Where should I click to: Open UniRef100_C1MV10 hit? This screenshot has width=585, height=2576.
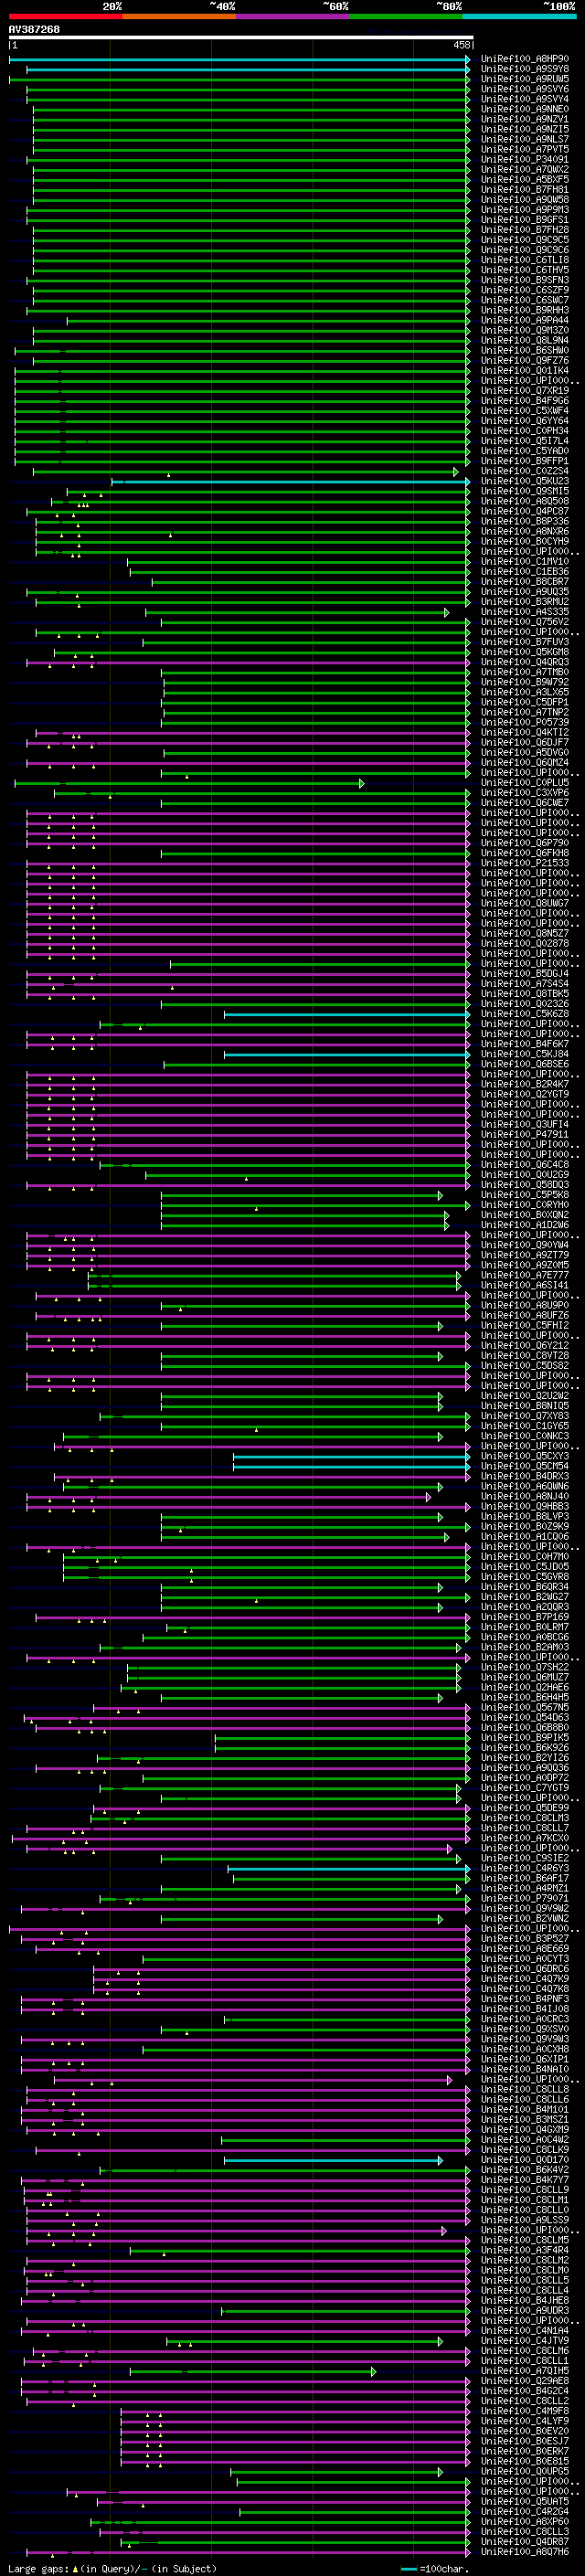tap(524, 561)
